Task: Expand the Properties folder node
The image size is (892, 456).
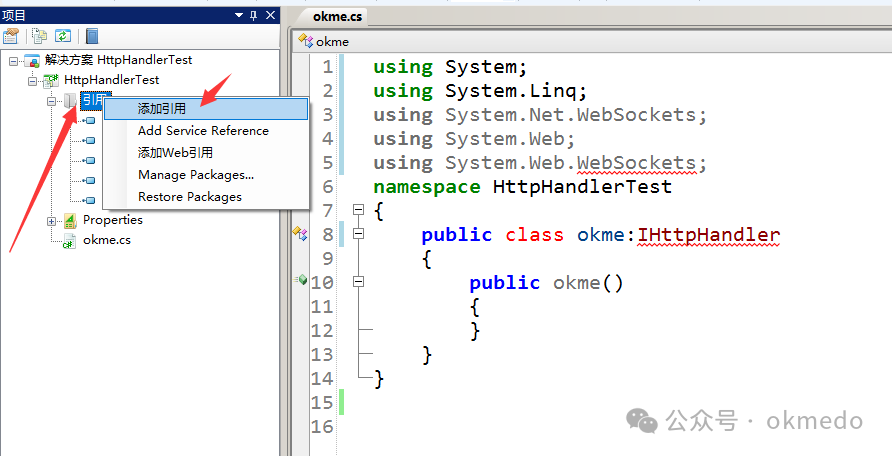Action: (x=52, y=221)
